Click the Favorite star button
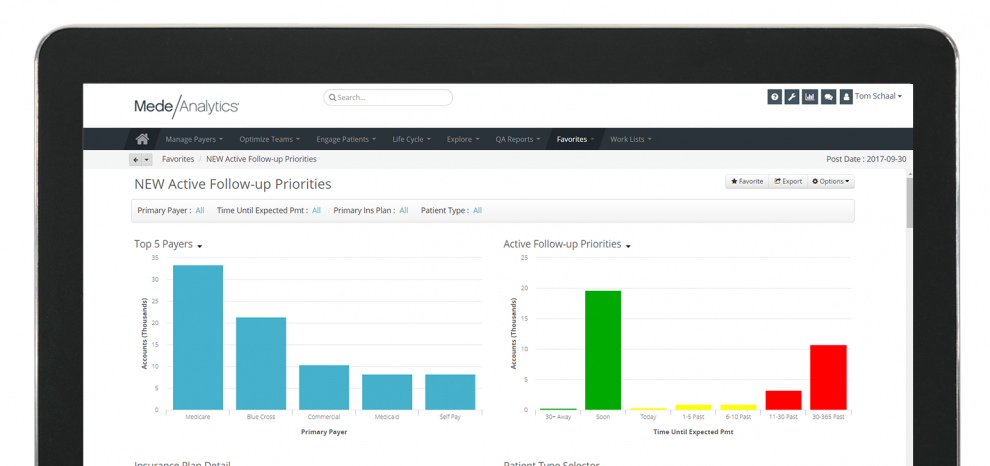 747,181
